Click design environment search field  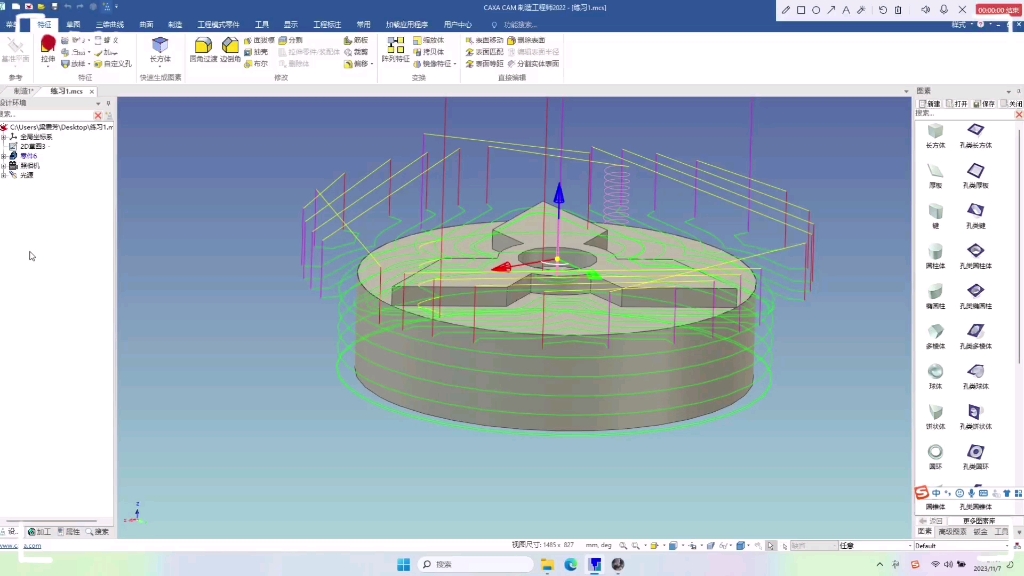(46, 115)
